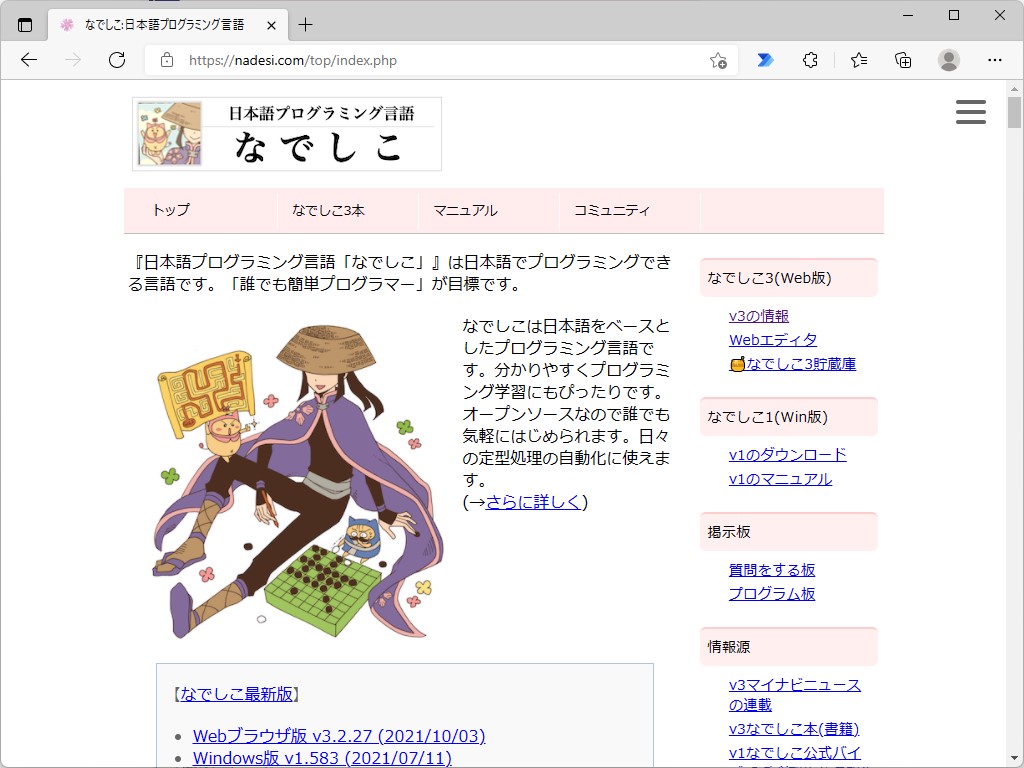
Task: Open the Collections icon in the toolbar
Action: tap(903, 60)
